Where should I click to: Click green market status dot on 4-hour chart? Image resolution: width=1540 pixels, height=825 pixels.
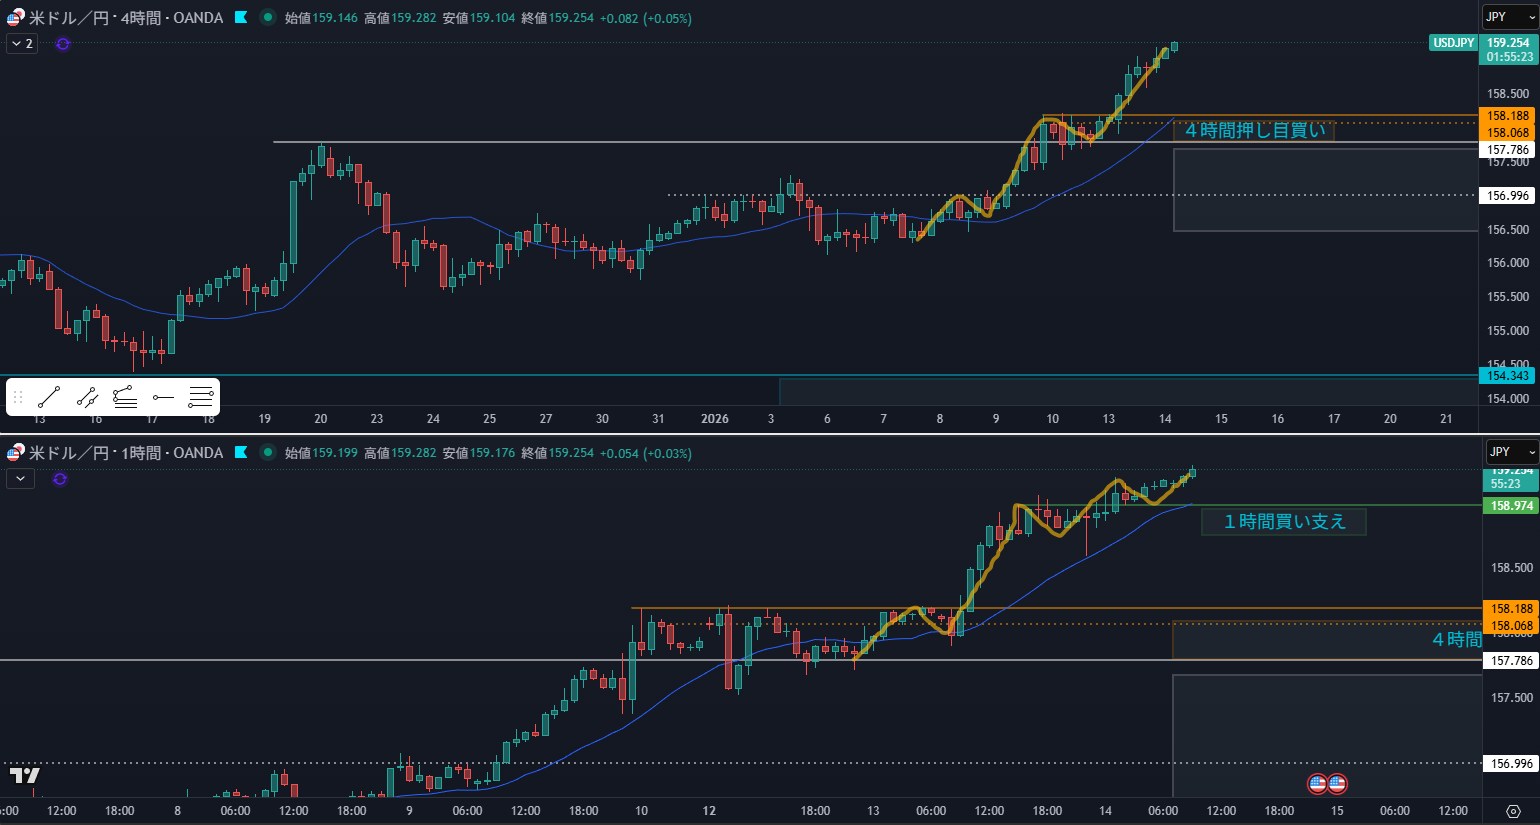click(267, 18)
